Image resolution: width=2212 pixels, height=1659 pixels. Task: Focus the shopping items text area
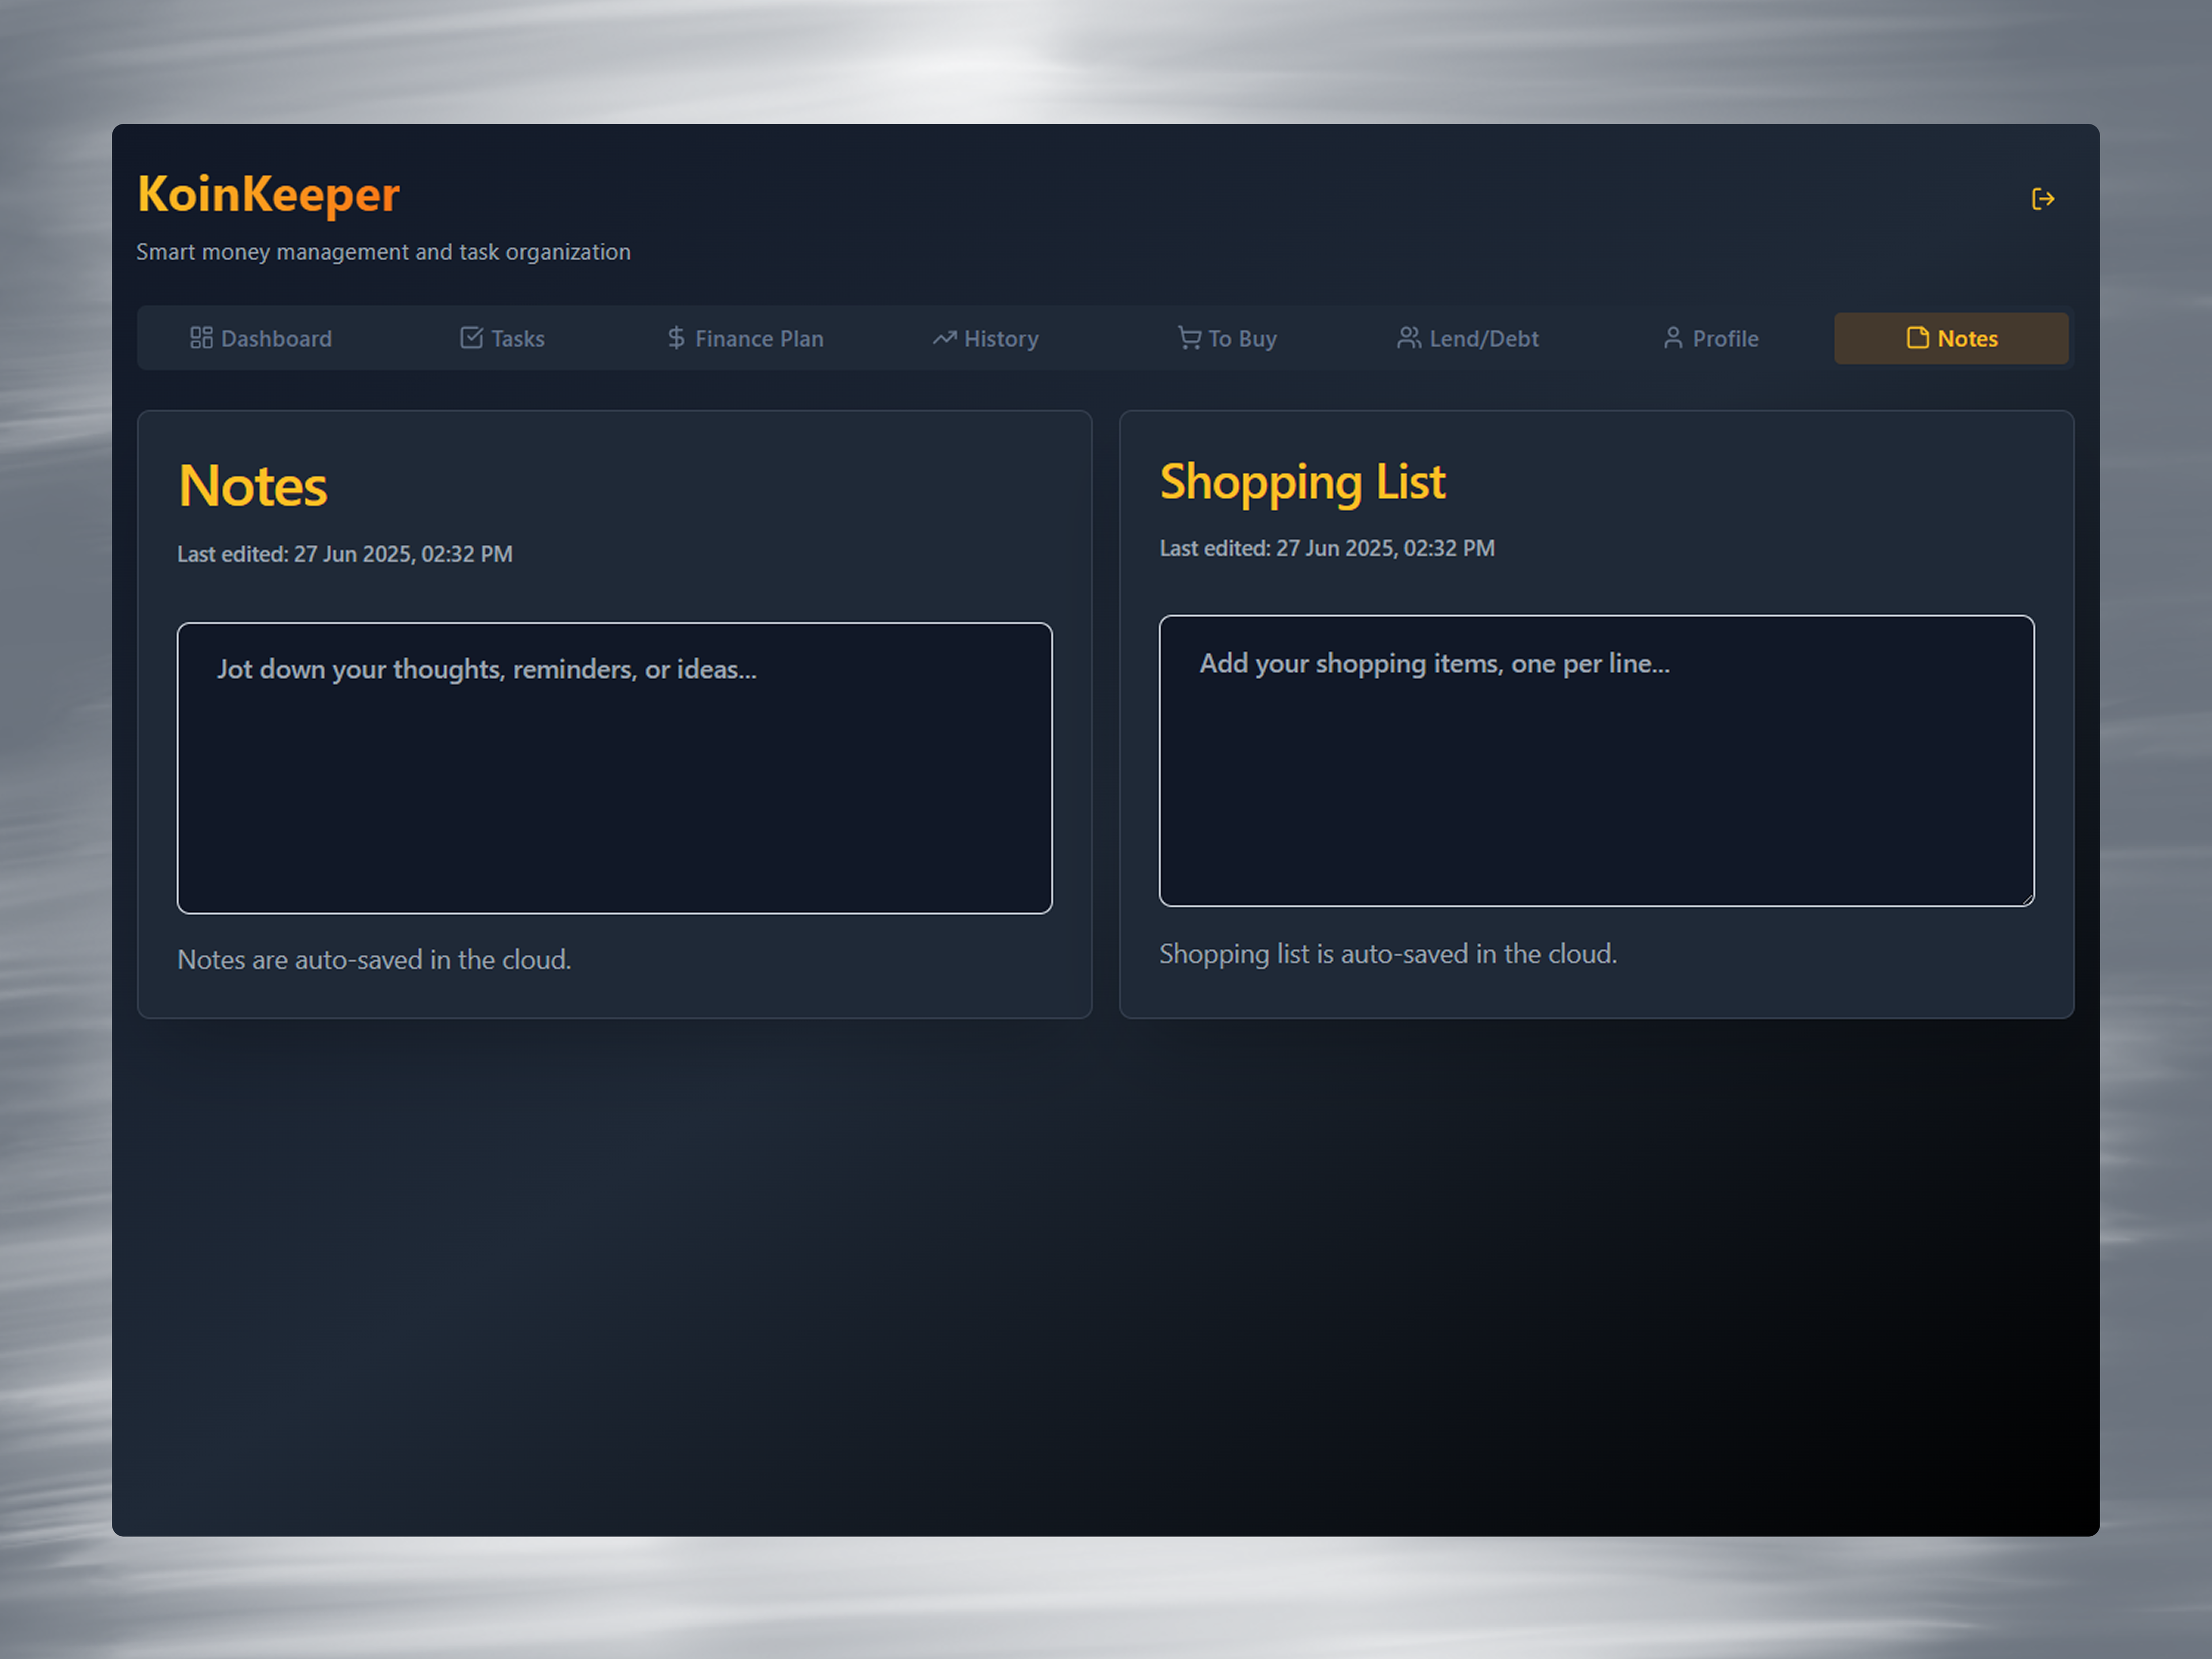(1596, 761)
